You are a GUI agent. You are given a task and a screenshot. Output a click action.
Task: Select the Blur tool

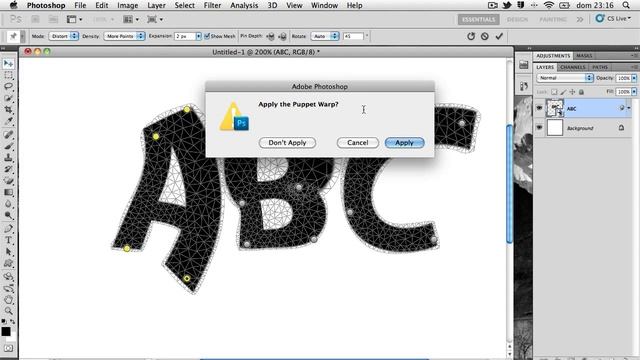click(8, 204)
